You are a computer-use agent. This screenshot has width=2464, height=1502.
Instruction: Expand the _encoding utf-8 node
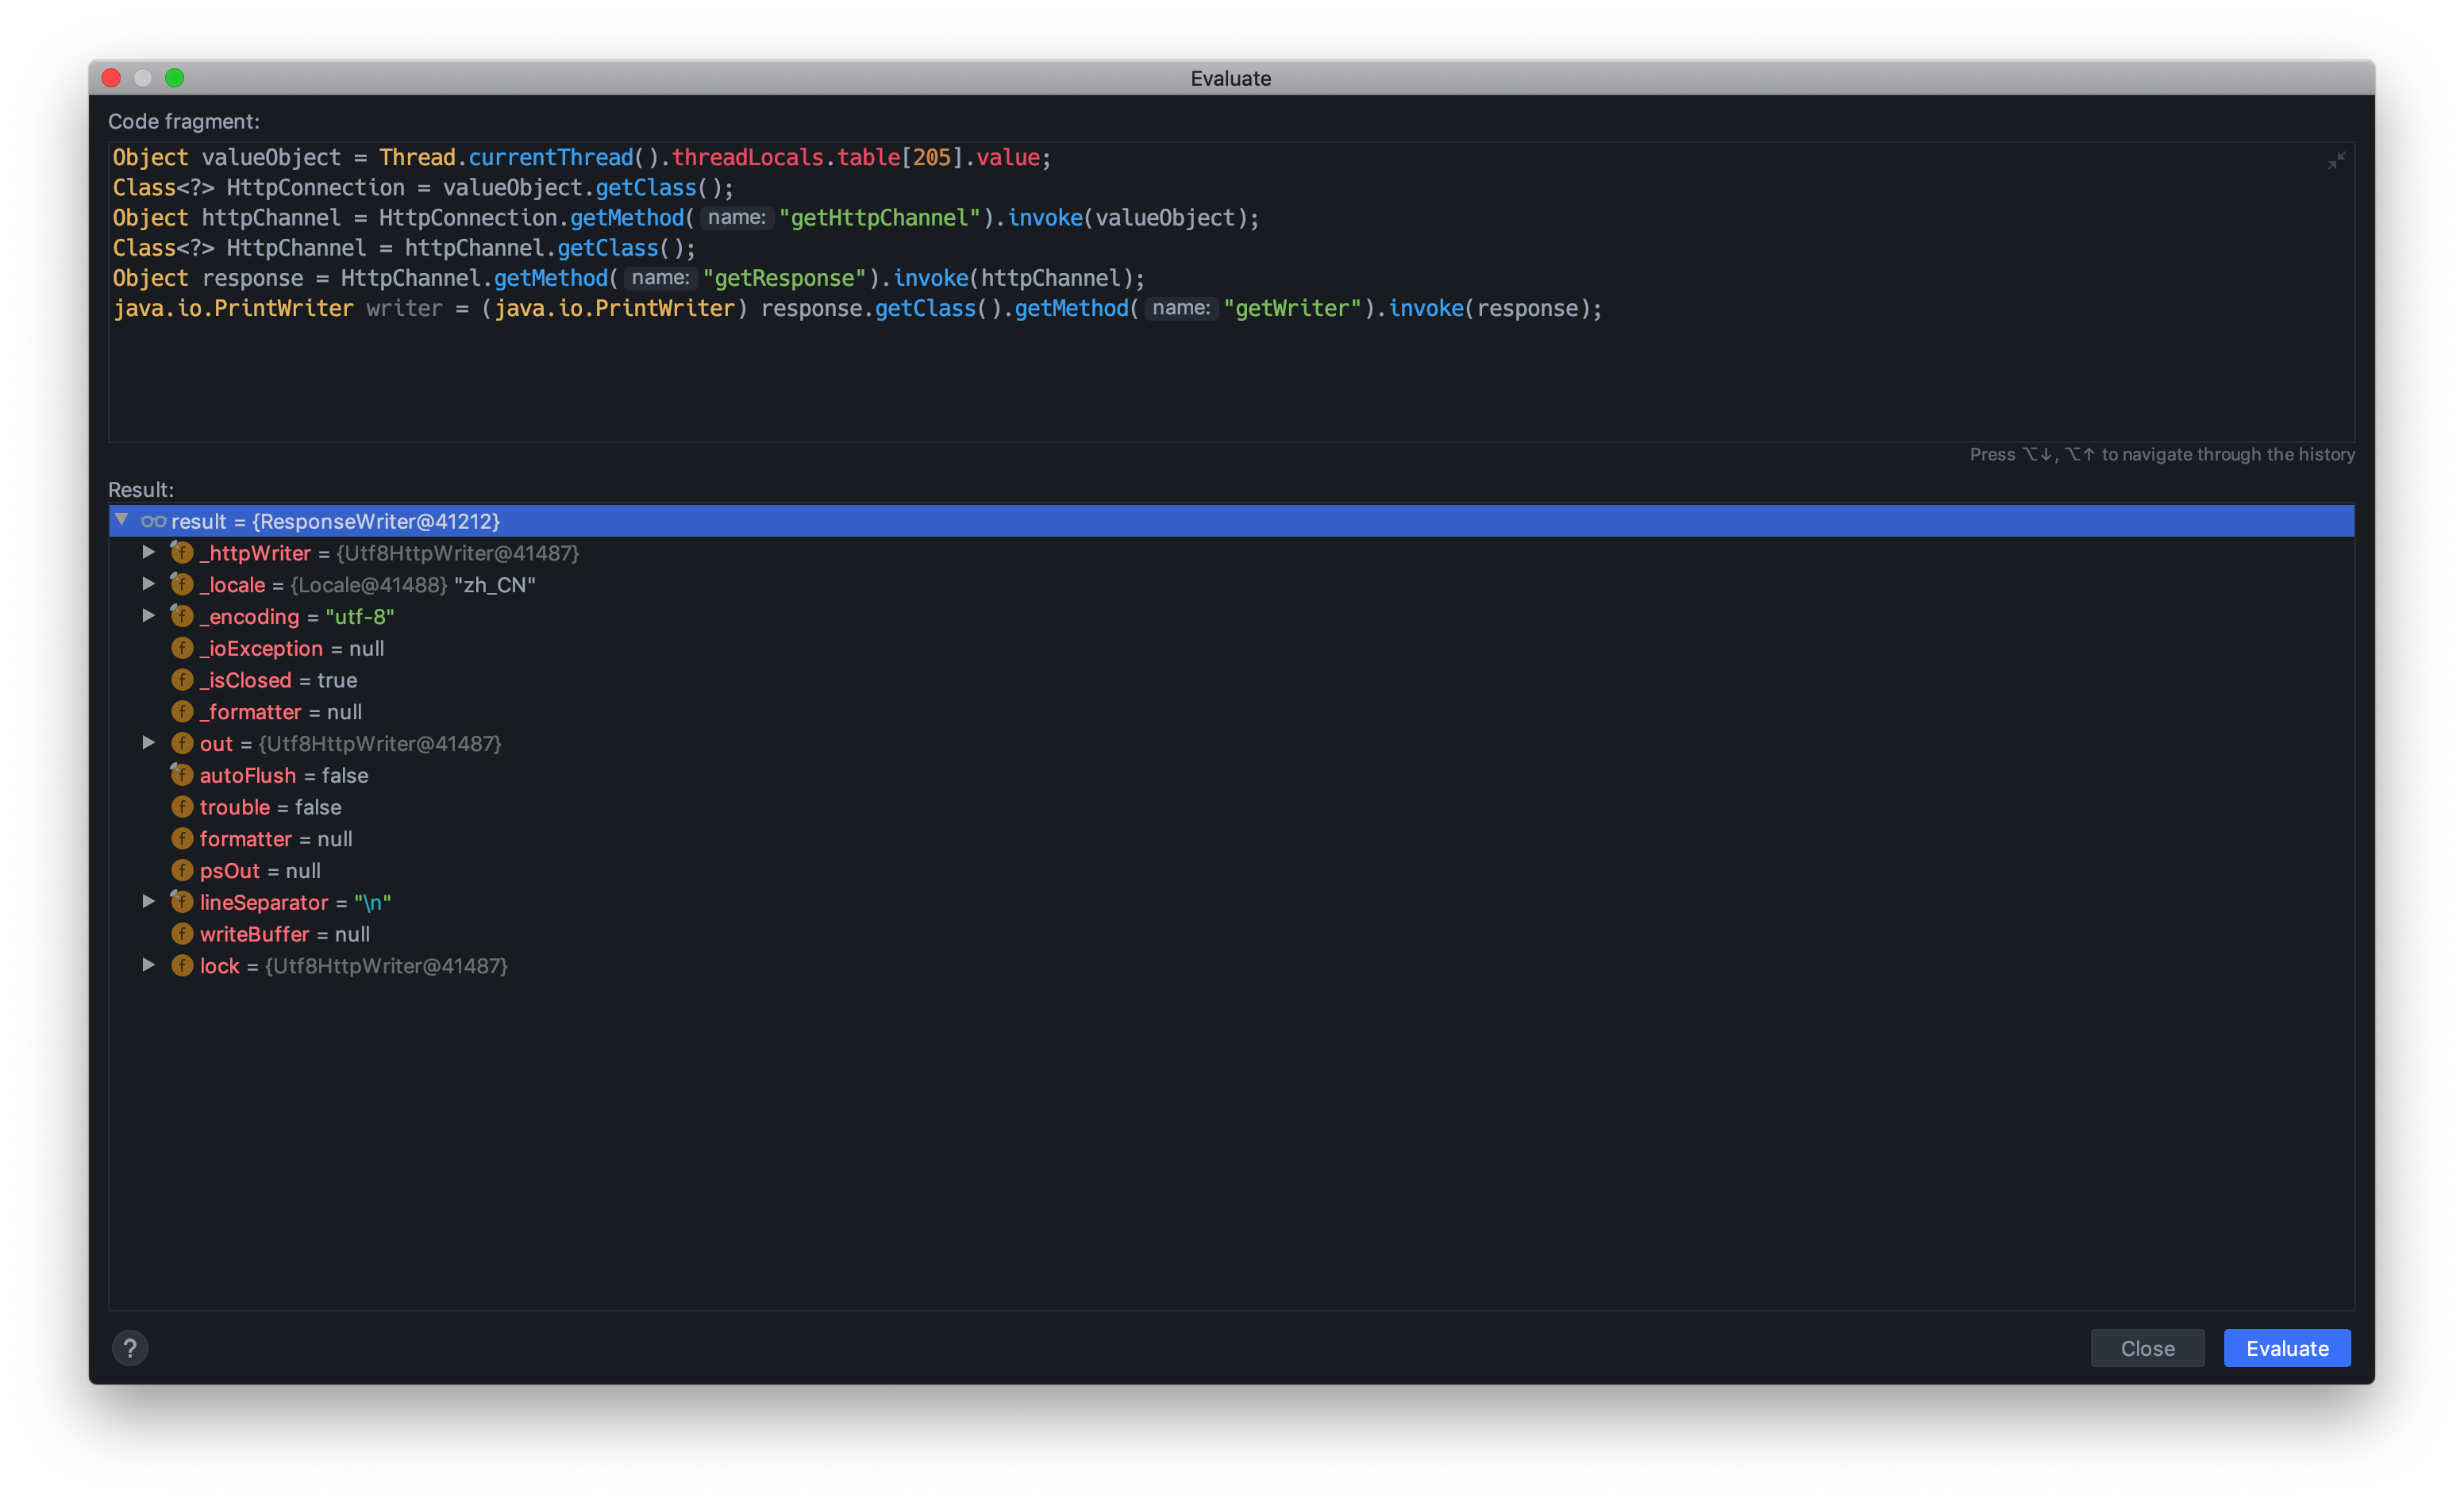(149, 616)
